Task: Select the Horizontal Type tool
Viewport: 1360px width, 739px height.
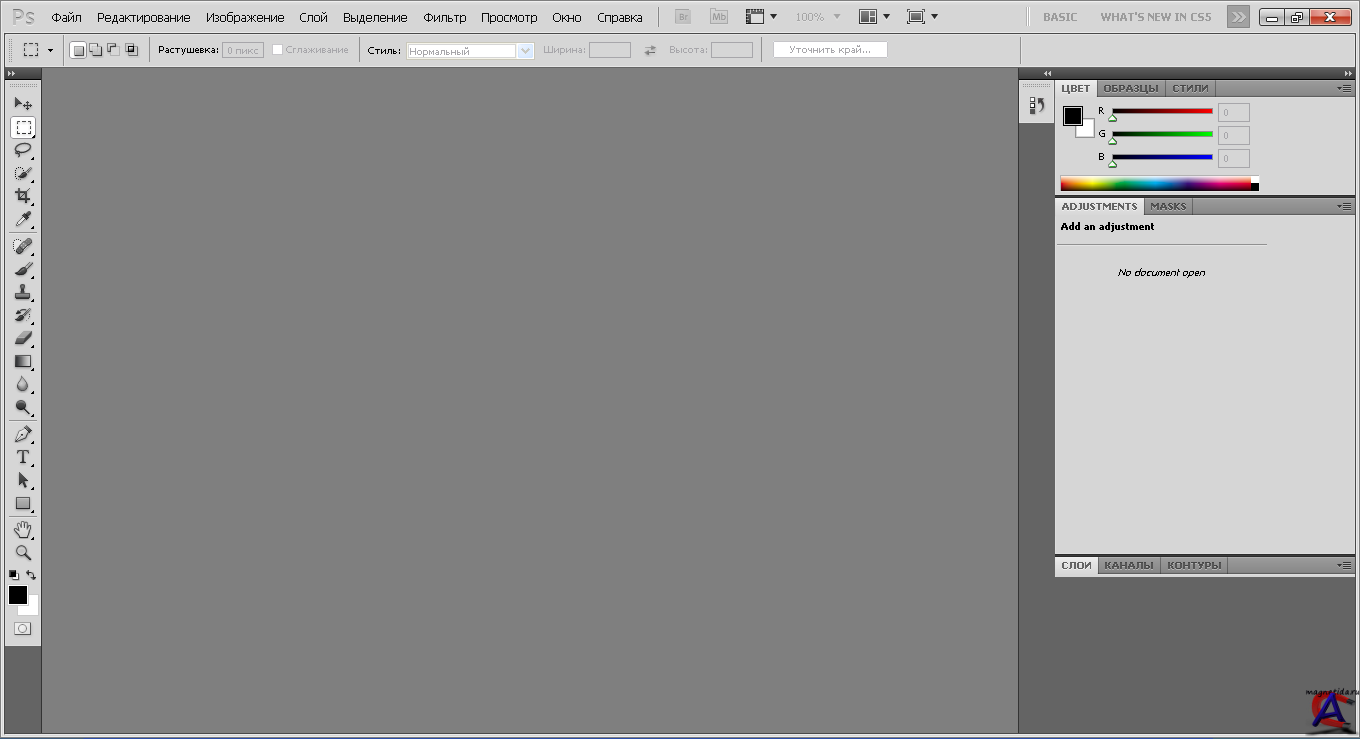Action: point(23,457)
